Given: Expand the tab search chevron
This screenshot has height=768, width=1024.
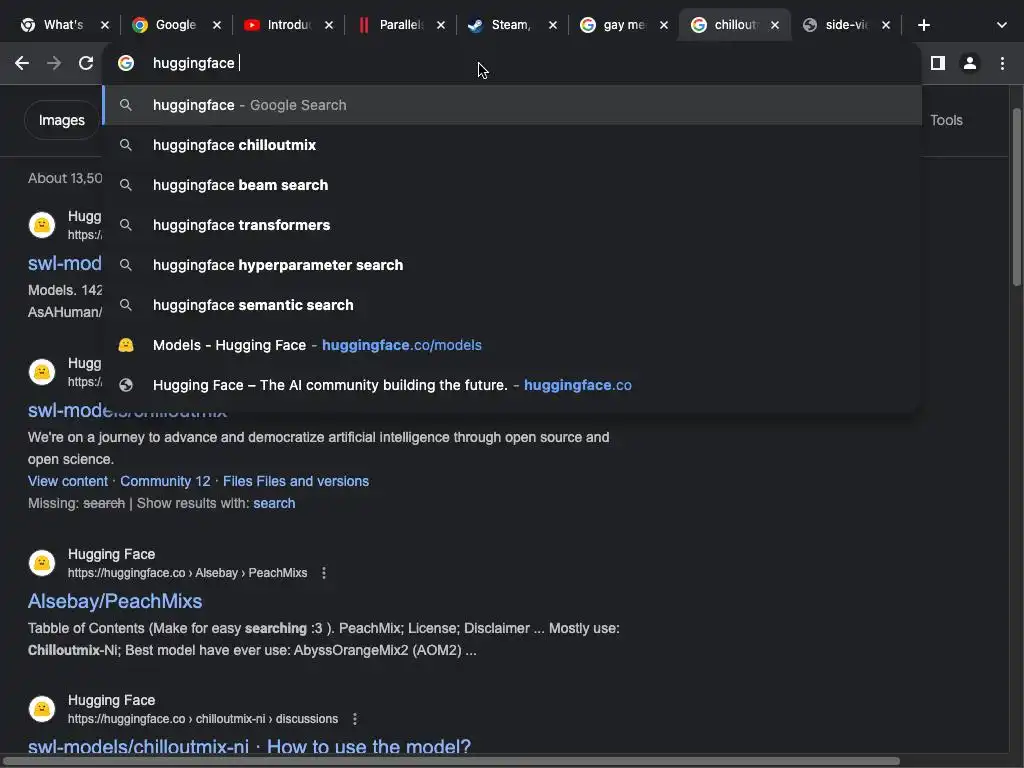Looking at the screenshot, I should 1002,25.
